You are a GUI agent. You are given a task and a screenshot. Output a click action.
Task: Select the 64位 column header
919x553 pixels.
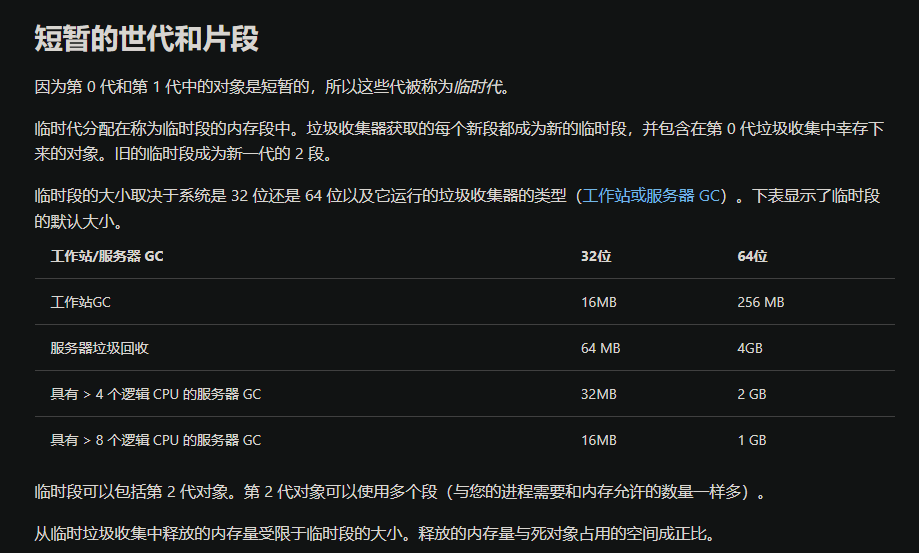(752, 256)
